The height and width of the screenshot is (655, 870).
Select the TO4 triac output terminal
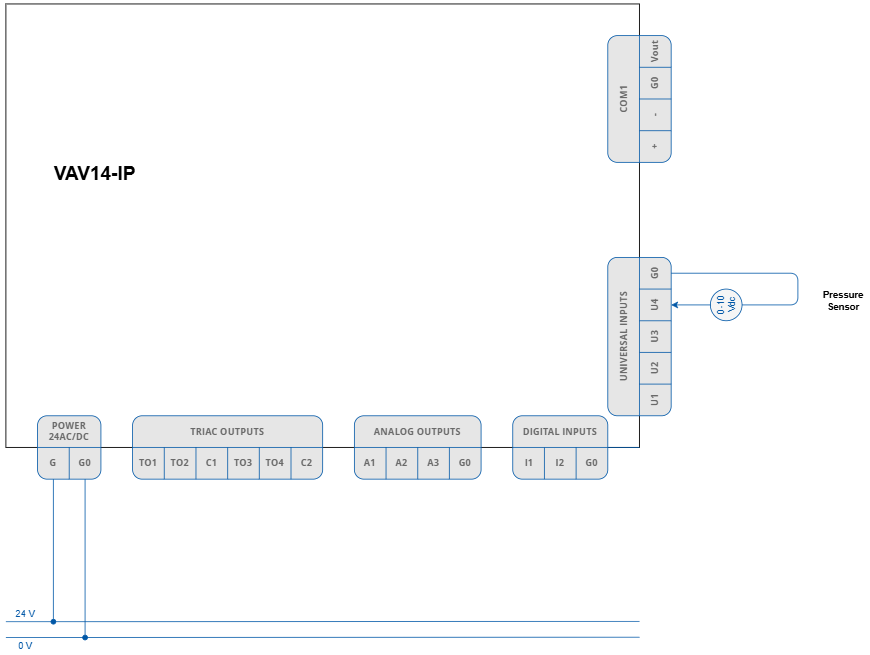(275, 463)
